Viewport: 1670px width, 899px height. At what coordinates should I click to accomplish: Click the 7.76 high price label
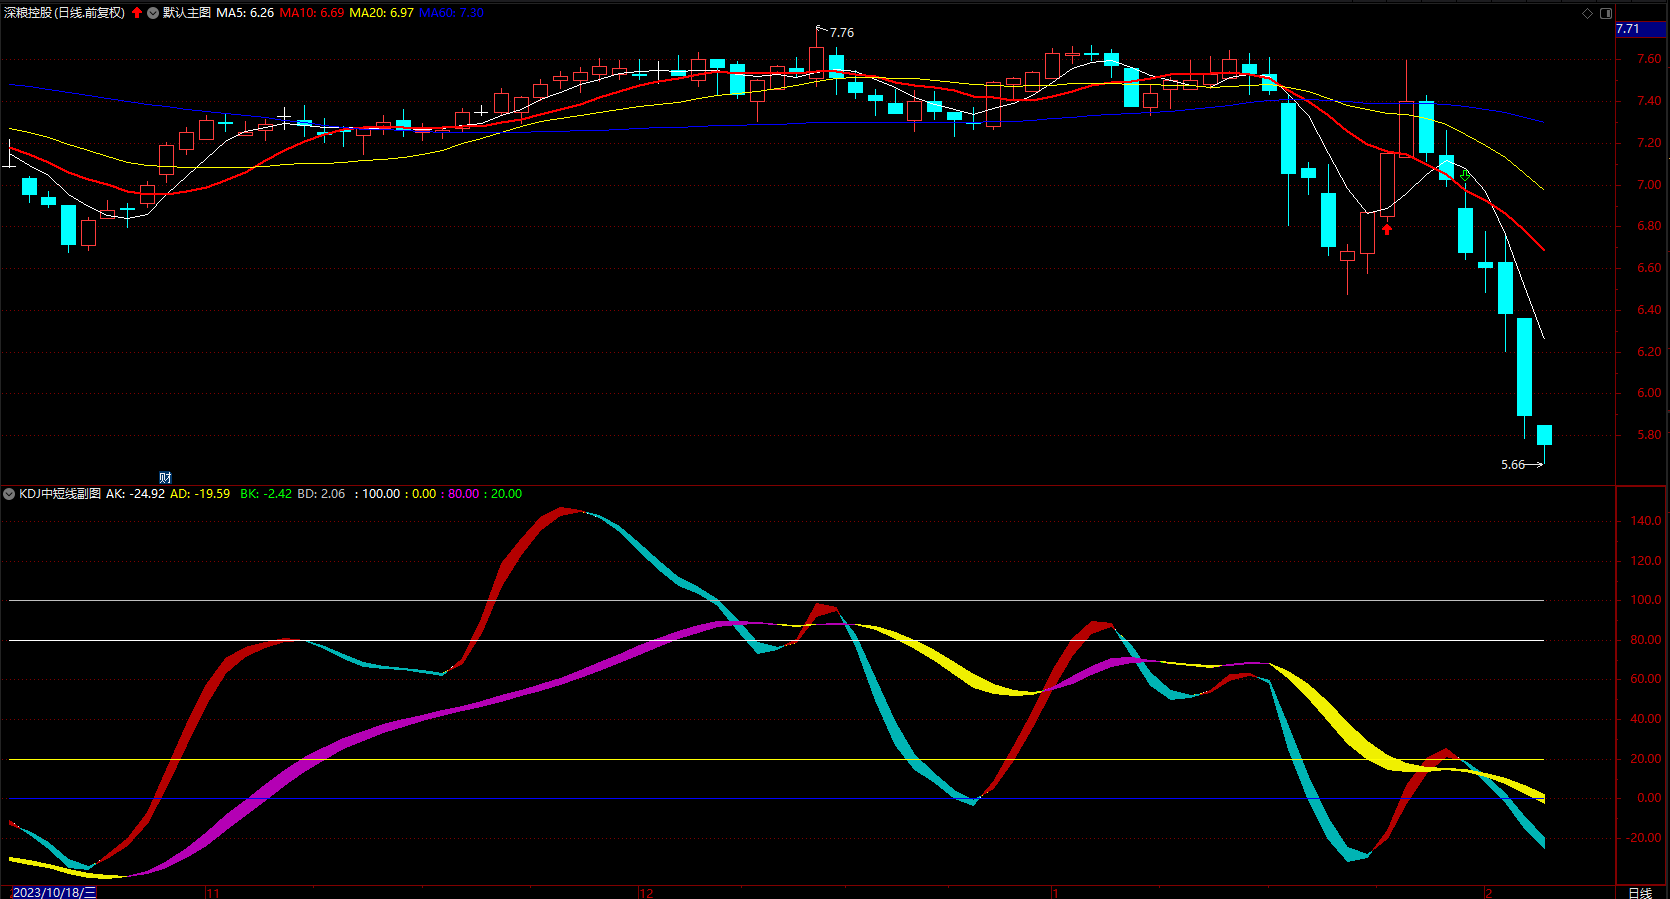click(x=842, y=33)
